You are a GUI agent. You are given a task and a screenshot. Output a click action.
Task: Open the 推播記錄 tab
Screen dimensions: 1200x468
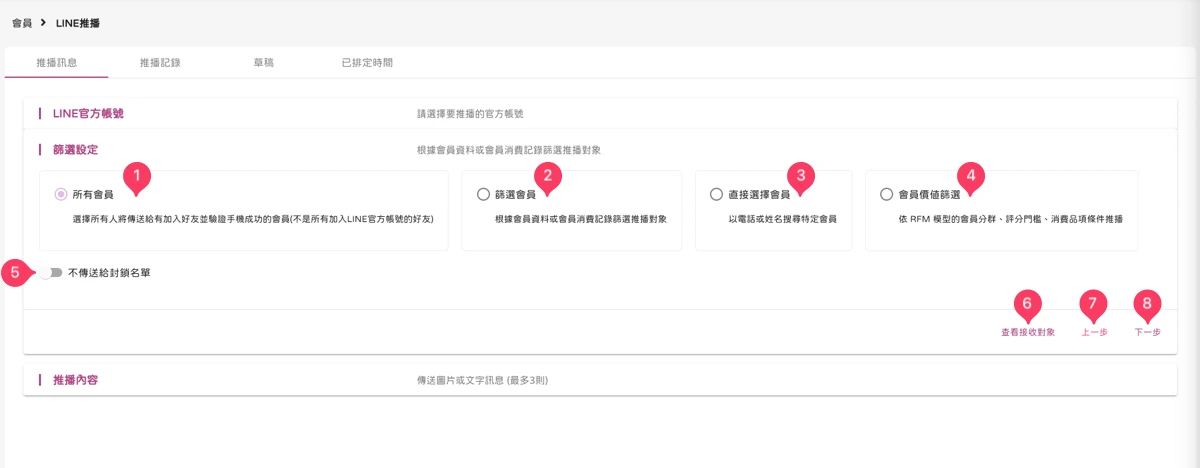pos(160,62)
